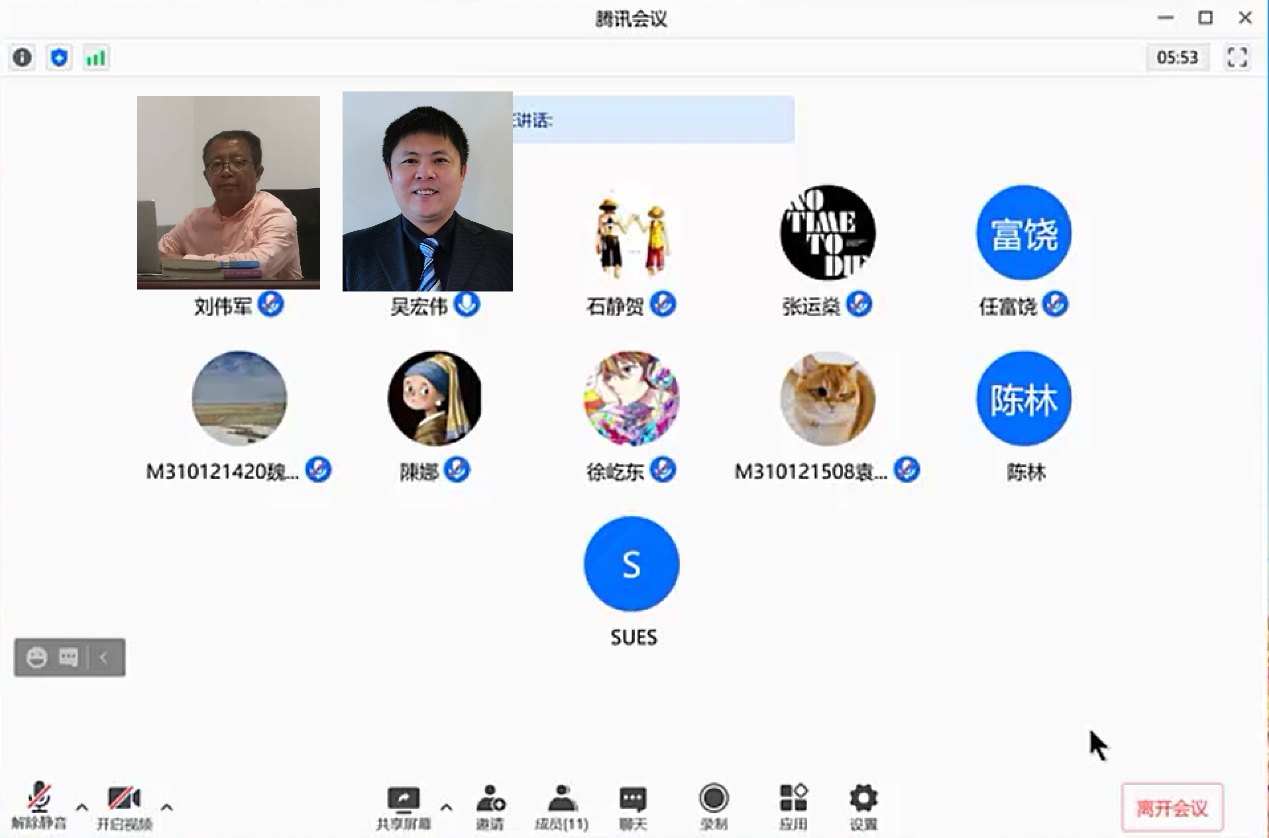Expand audio options arrow beside microphone
The height and width of the screenshot is (838, 1269).
[x=82, y=807]
